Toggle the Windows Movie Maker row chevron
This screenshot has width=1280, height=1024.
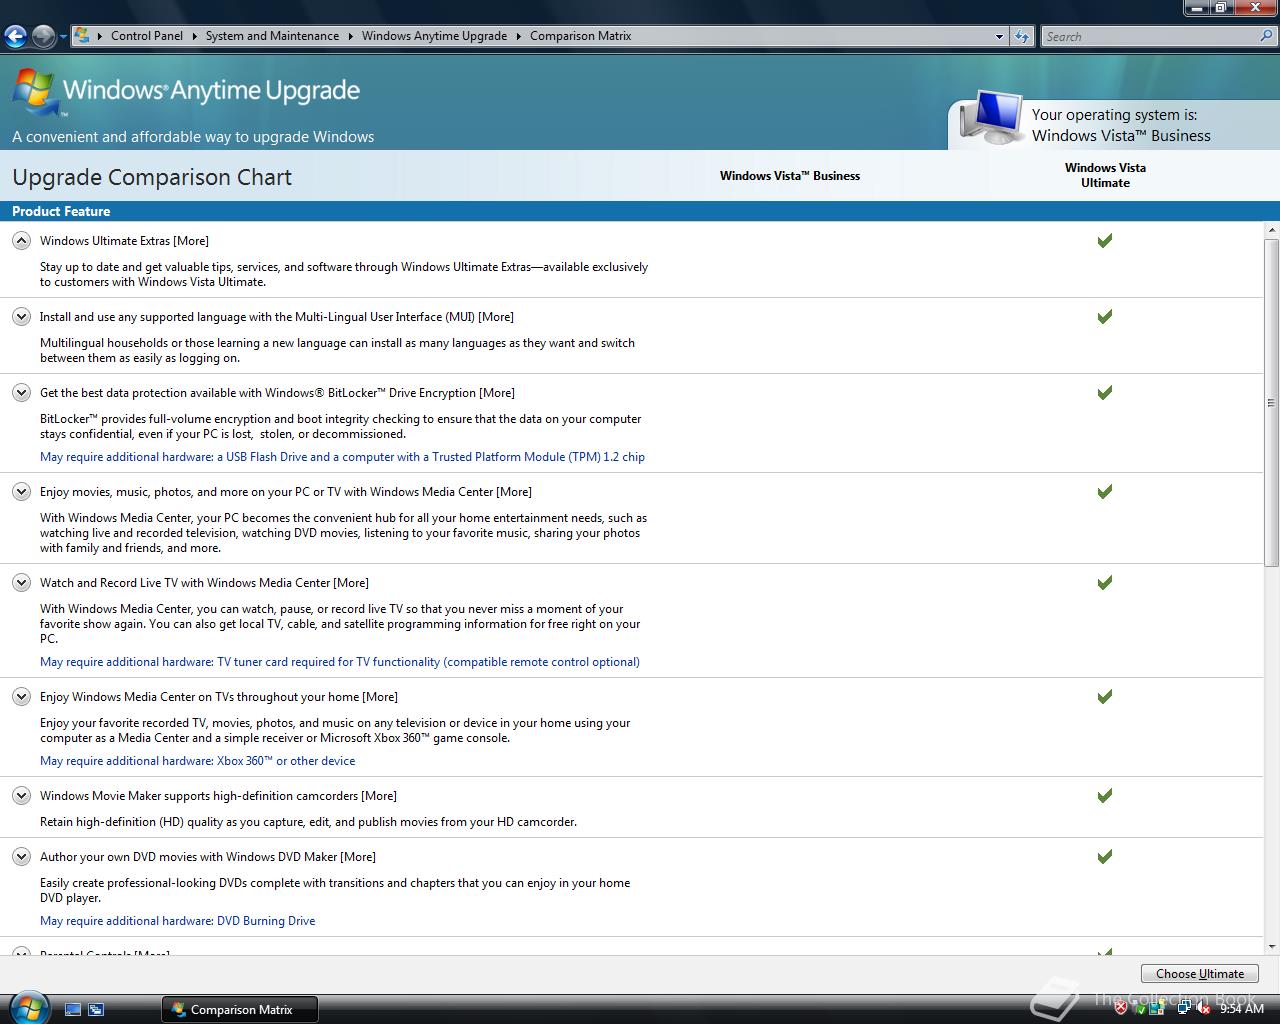pos(21,795)
